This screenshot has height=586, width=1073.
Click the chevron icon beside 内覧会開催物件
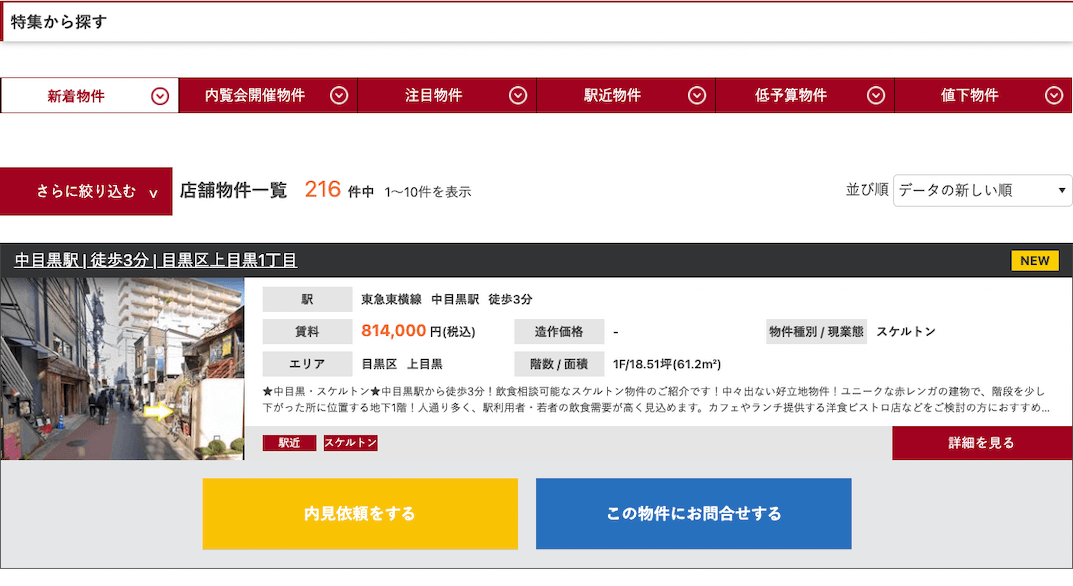(339, 96)
